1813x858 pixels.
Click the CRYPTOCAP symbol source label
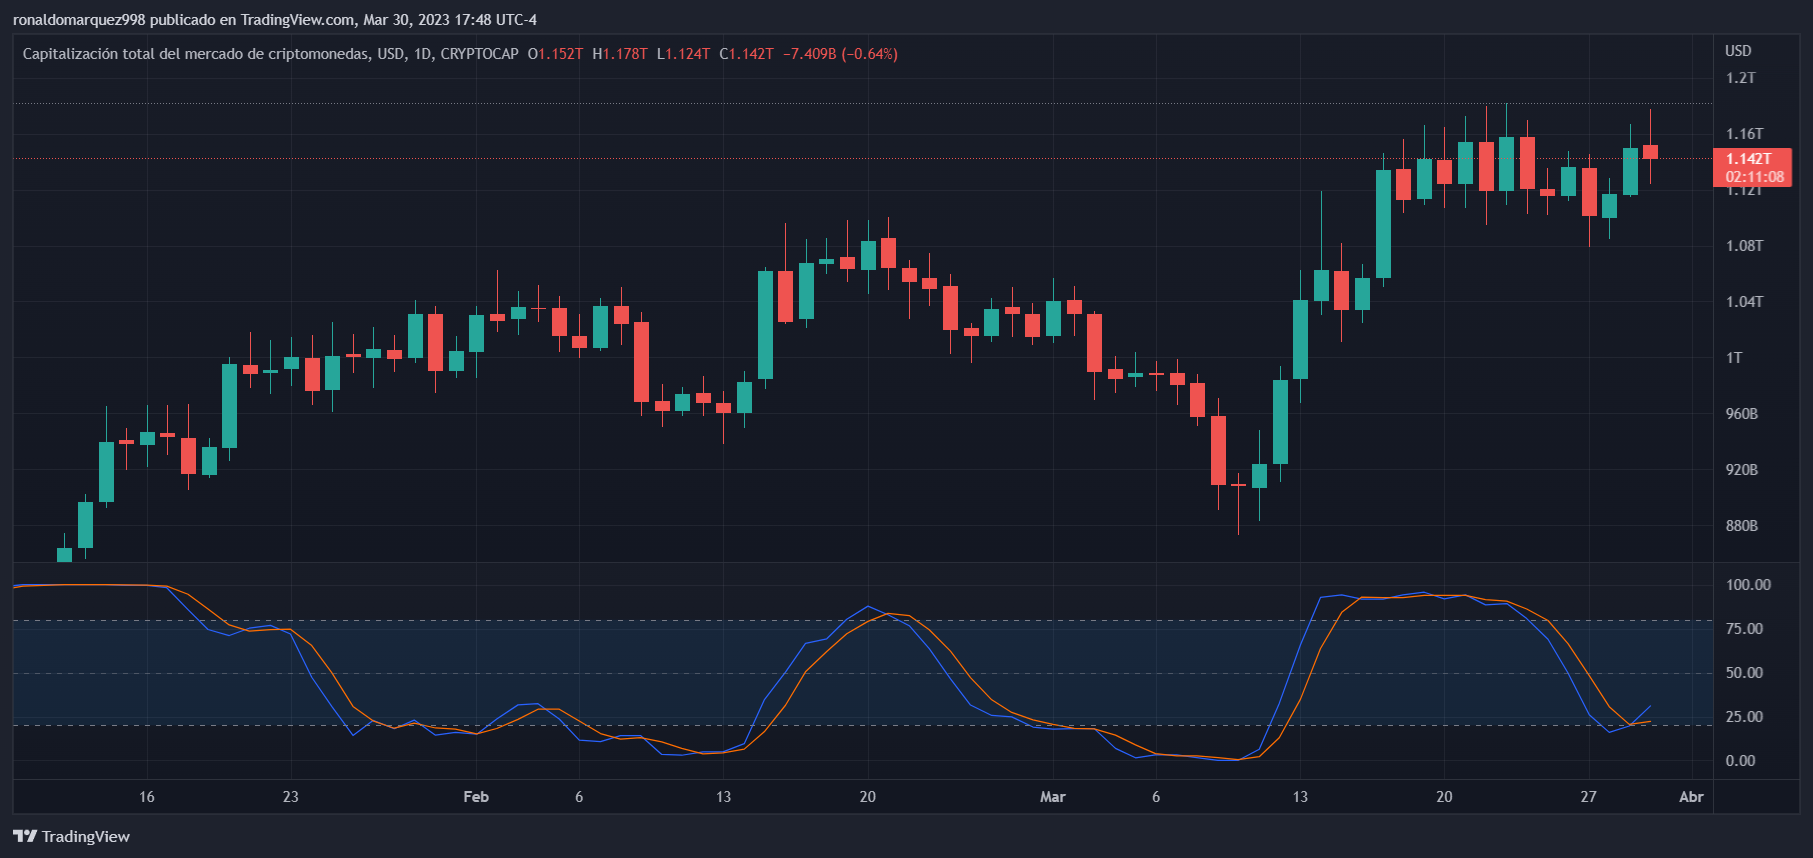(479, 54)
